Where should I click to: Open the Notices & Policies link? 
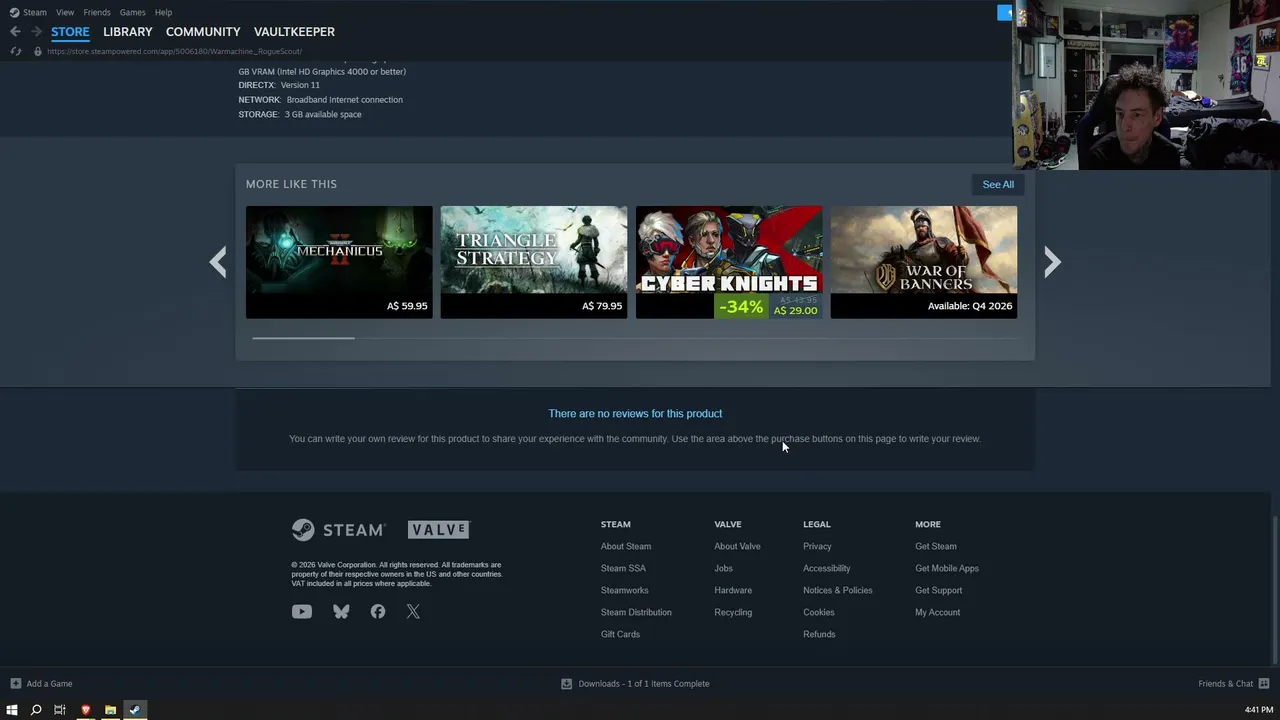coord(838,590)
